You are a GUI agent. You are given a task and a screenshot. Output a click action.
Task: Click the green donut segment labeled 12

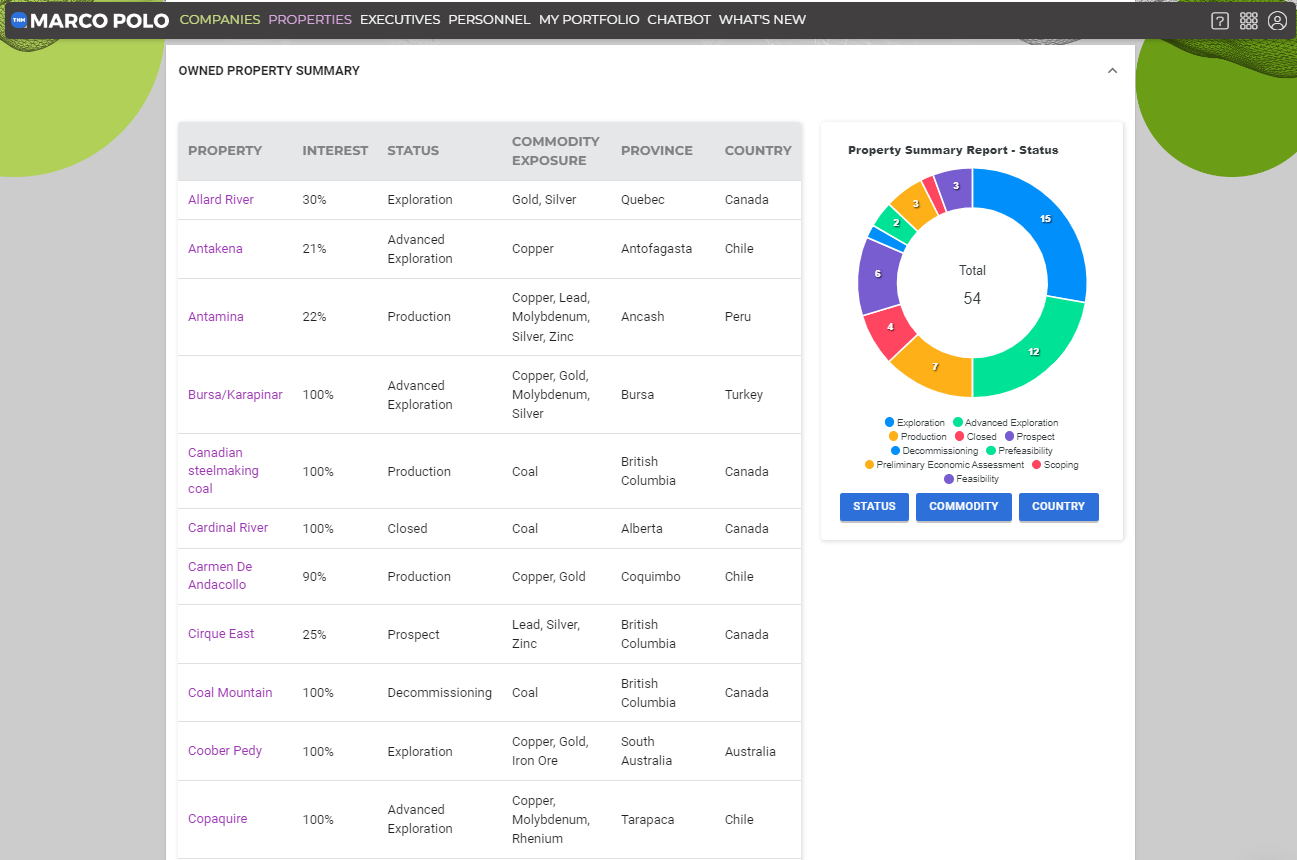pyautogui.click(x=1032, y=352)
